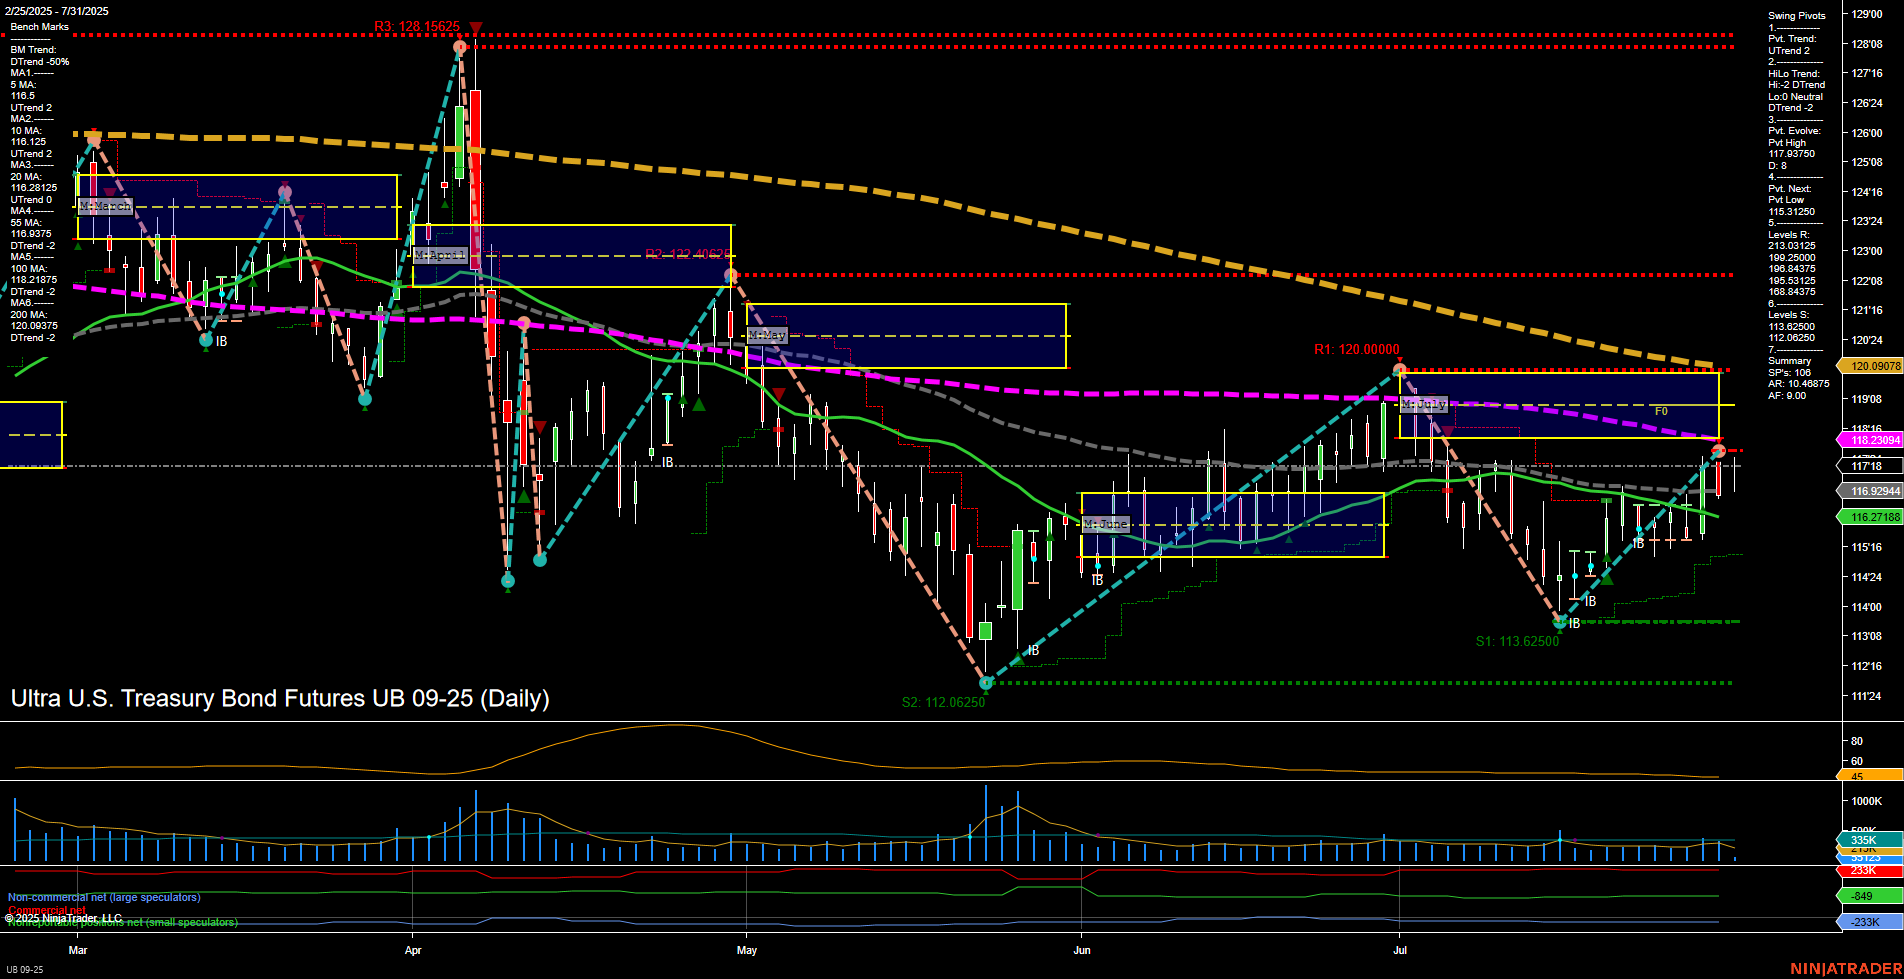This screenshot has width=1904, height=979.
Task: Click the © 2025 NinjaTrader, LLC notice
Action: click(x=64, y=918)
